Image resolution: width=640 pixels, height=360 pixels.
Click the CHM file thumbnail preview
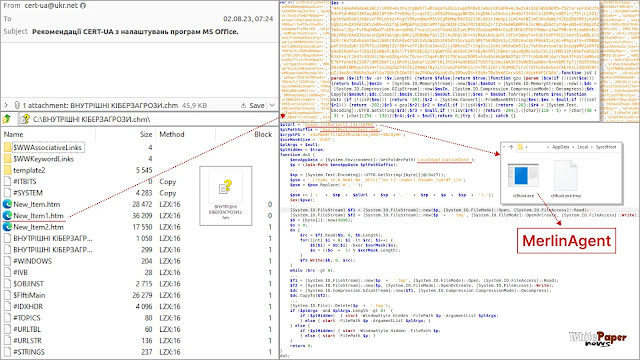(225, 196)
